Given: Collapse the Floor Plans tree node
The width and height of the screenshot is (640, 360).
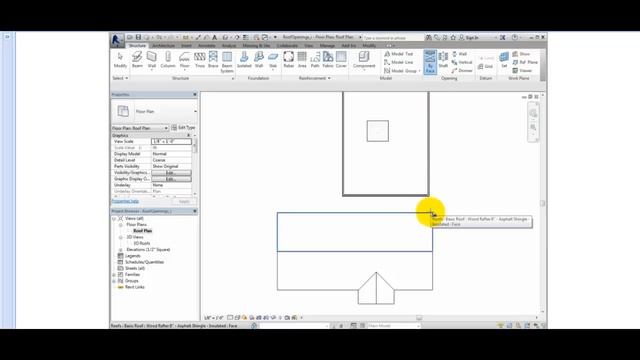Looking at the screenshot, I should (120, 224).
